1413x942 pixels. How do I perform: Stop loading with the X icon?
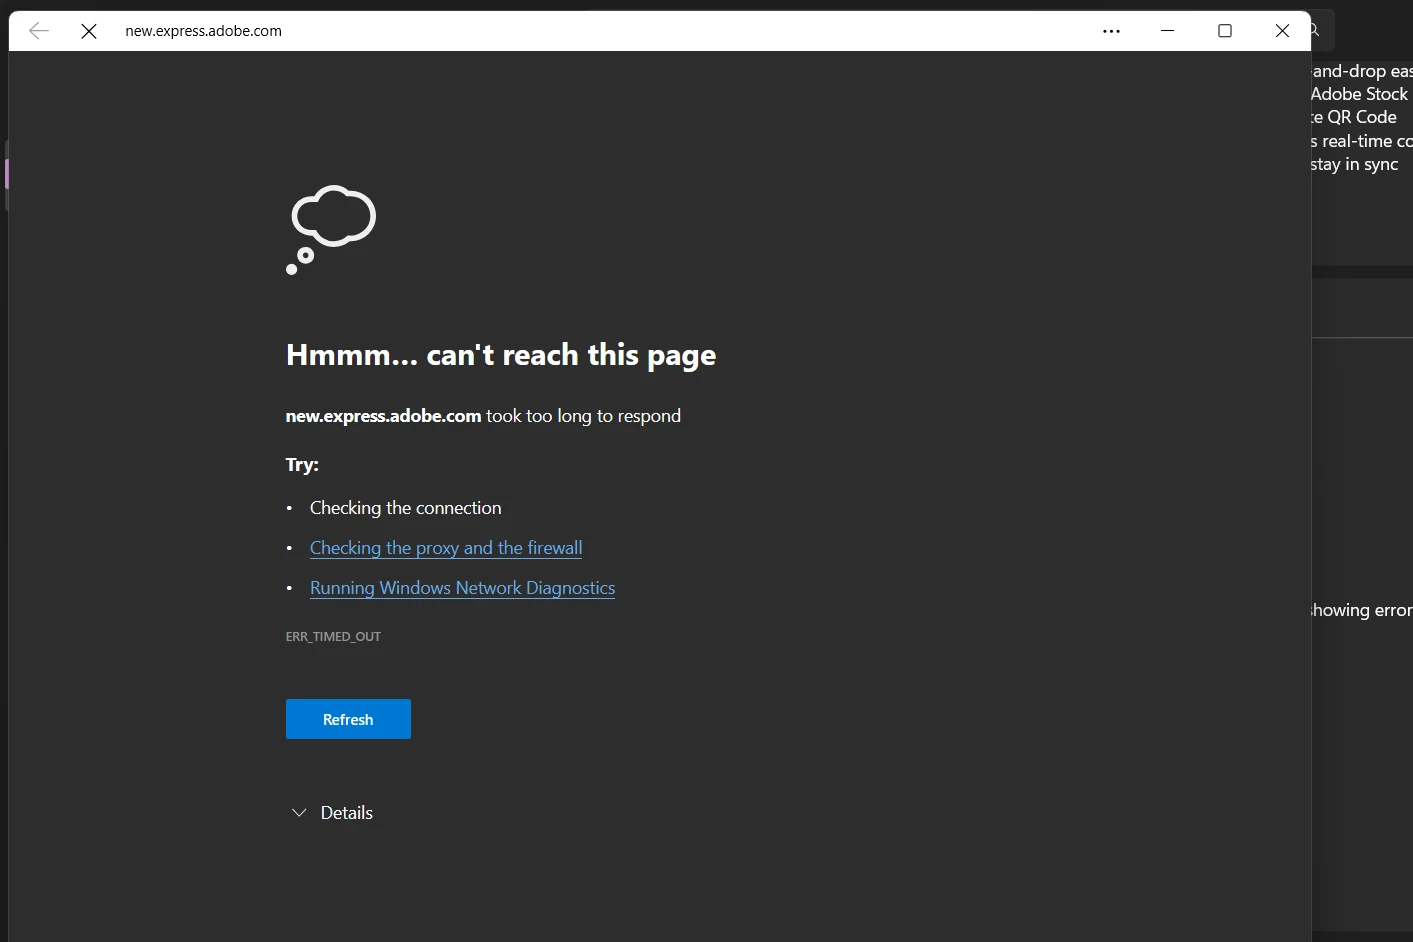coord(89,31)
